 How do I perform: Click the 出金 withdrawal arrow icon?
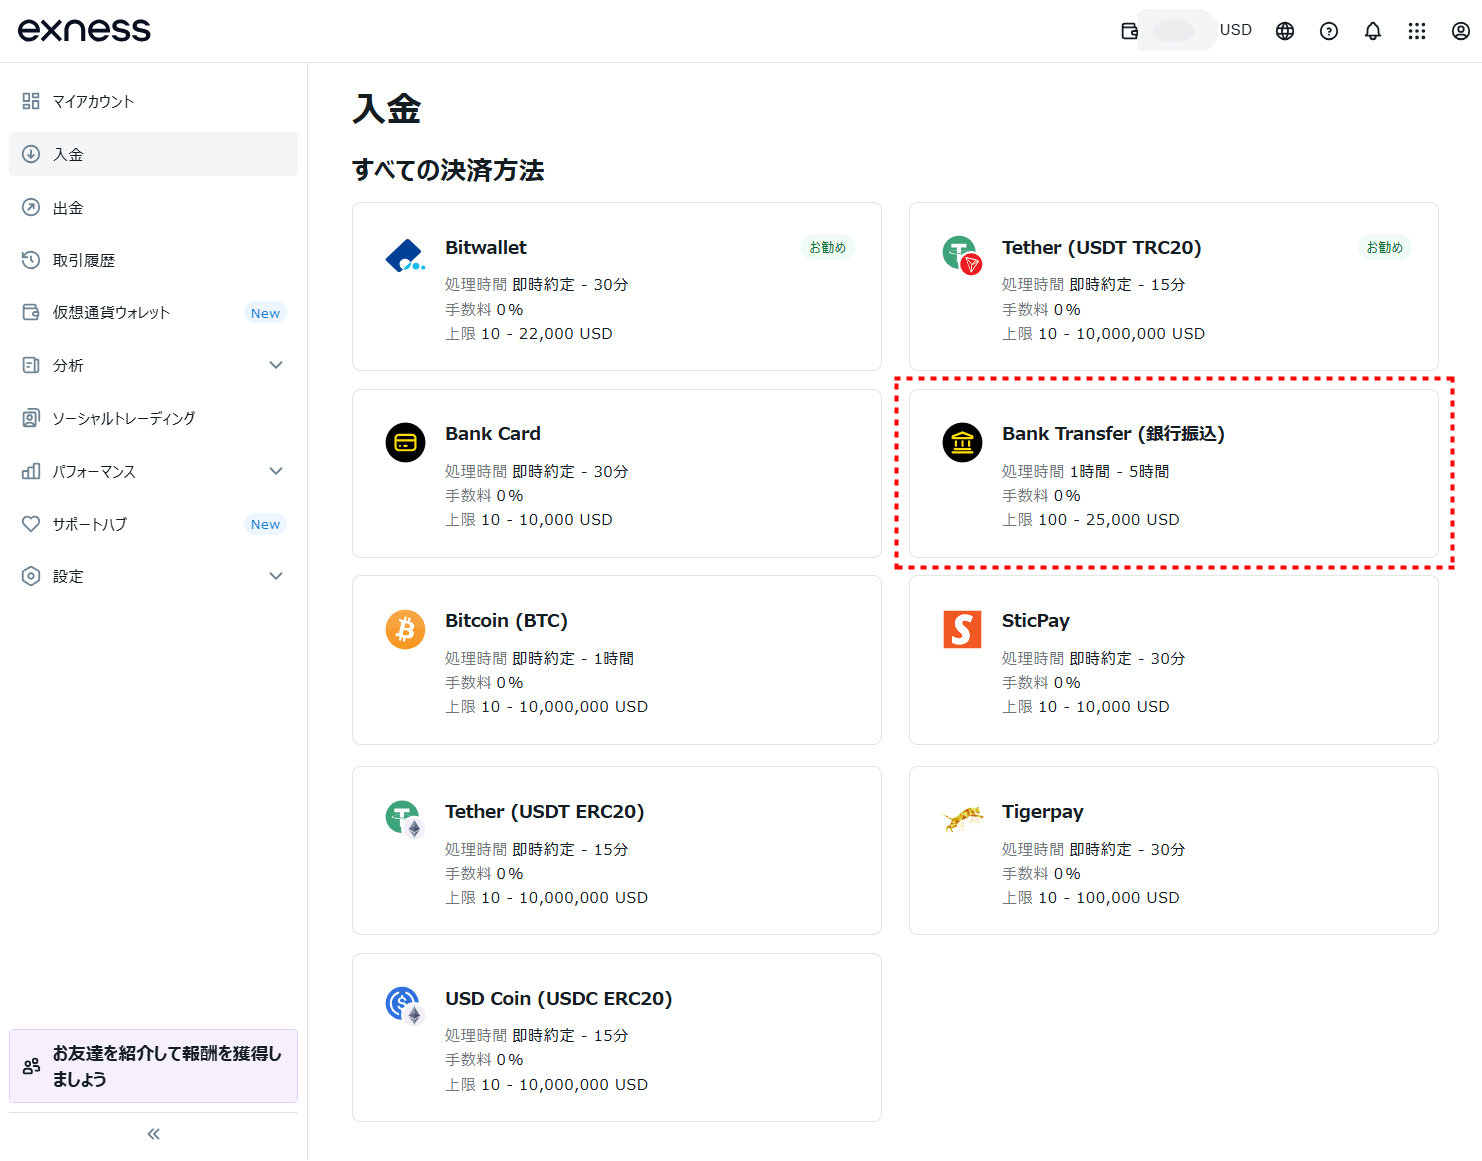pos(31,207)
